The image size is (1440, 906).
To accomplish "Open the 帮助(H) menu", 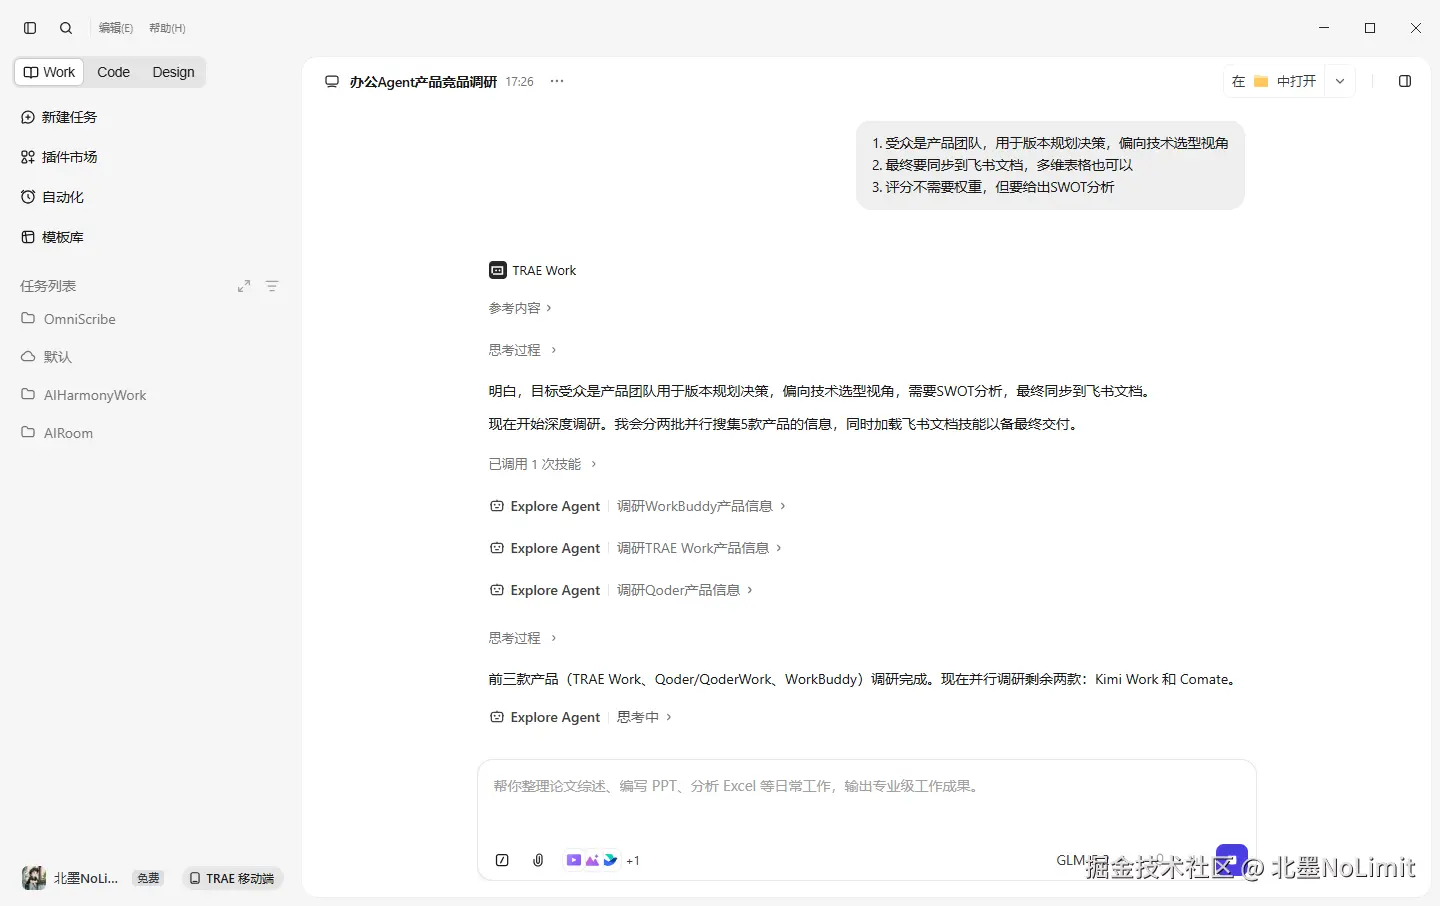I will coord(167,28).
